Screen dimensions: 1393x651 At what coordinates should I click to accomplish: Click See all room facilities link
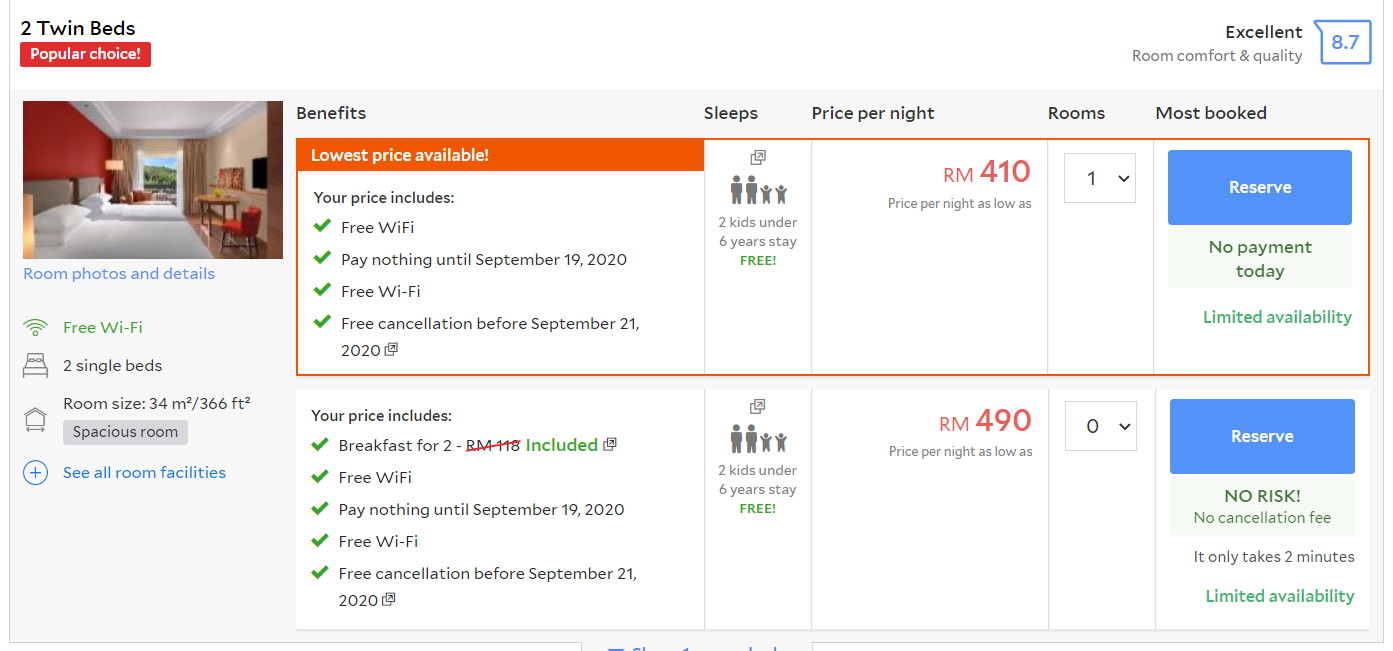click(x=144, y=473)
